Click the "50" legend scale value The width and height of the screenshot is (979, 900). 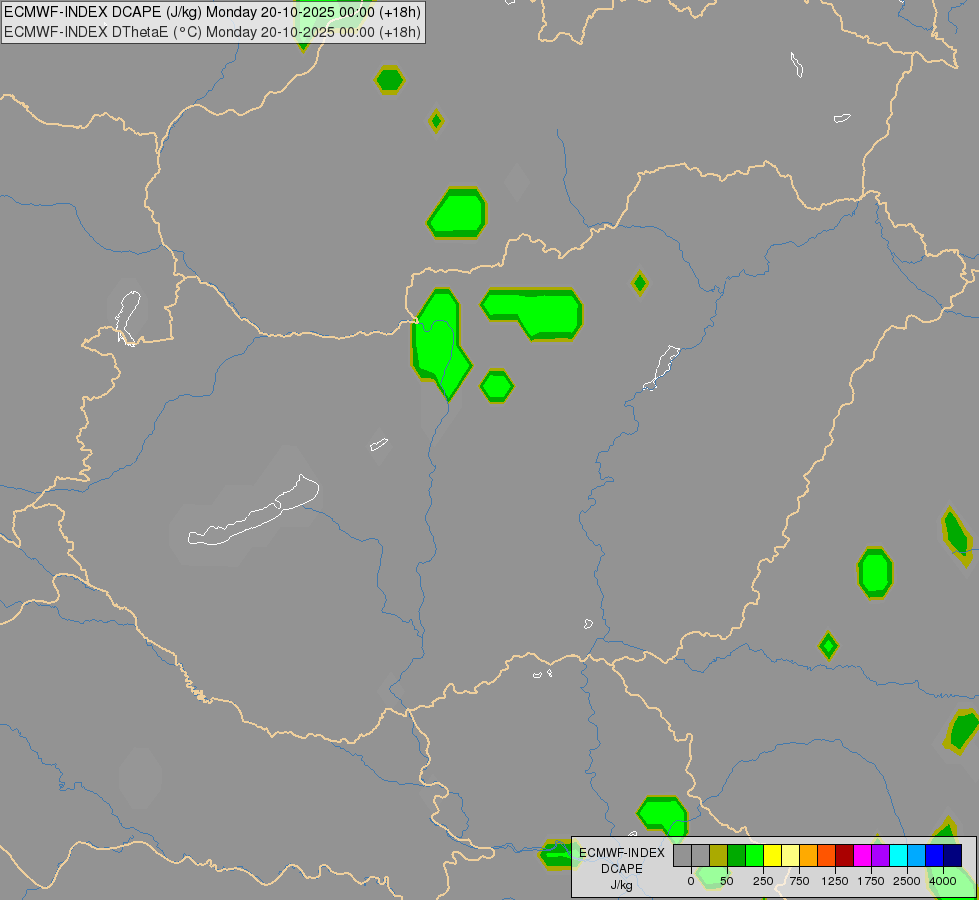[x=727, y=881]
